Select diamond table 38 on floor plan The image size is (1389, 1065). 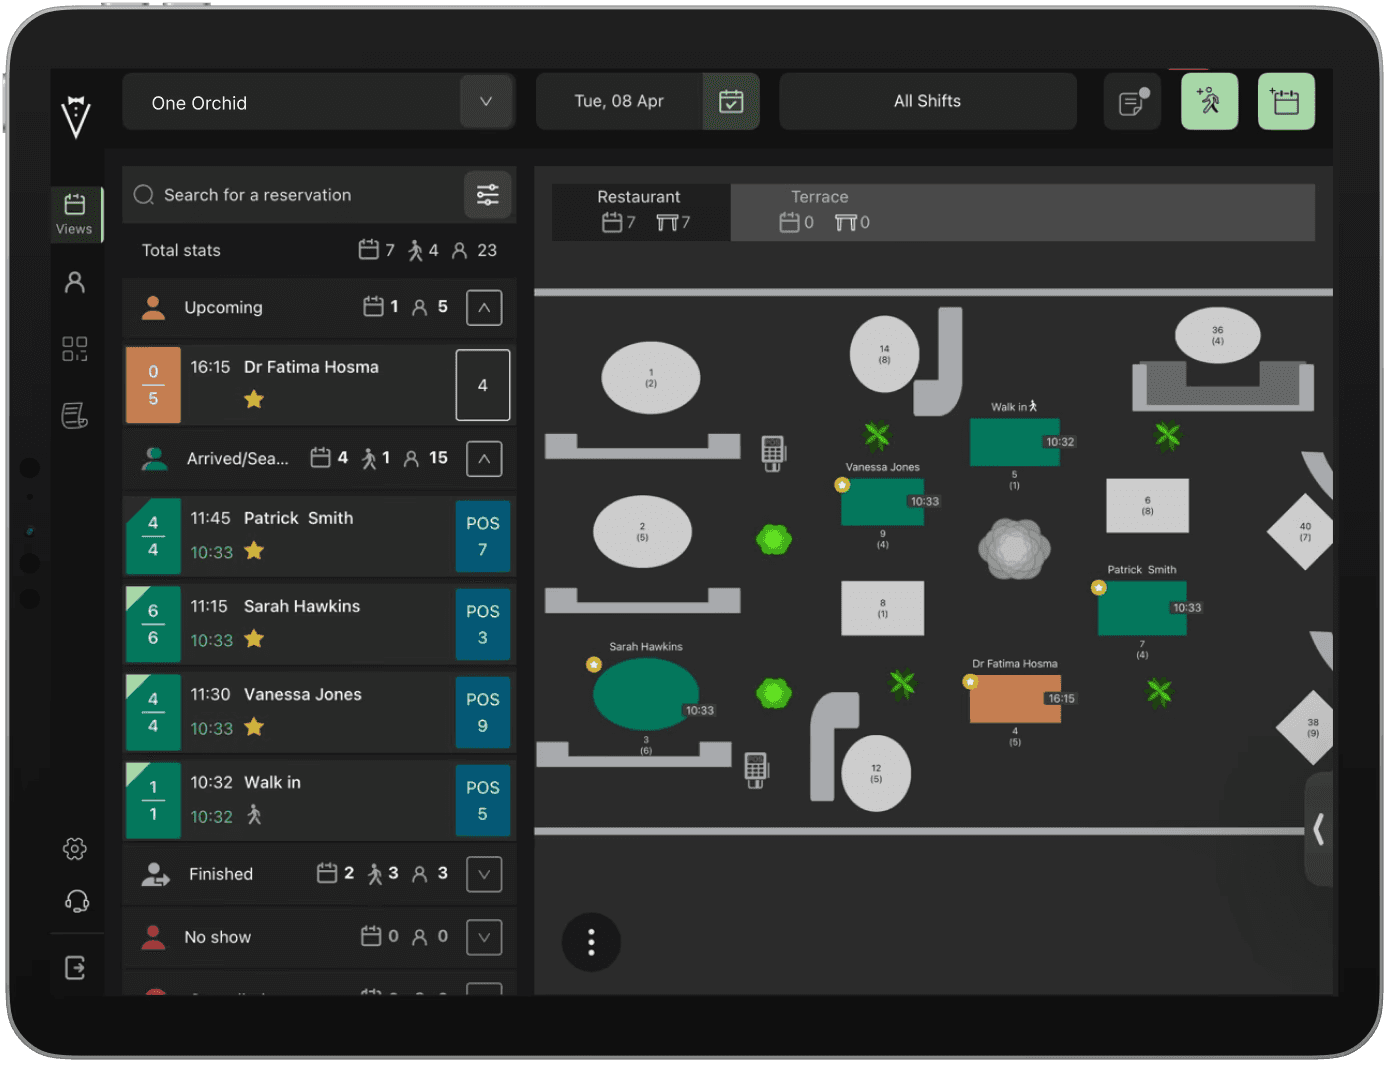tap(1308, 727)
